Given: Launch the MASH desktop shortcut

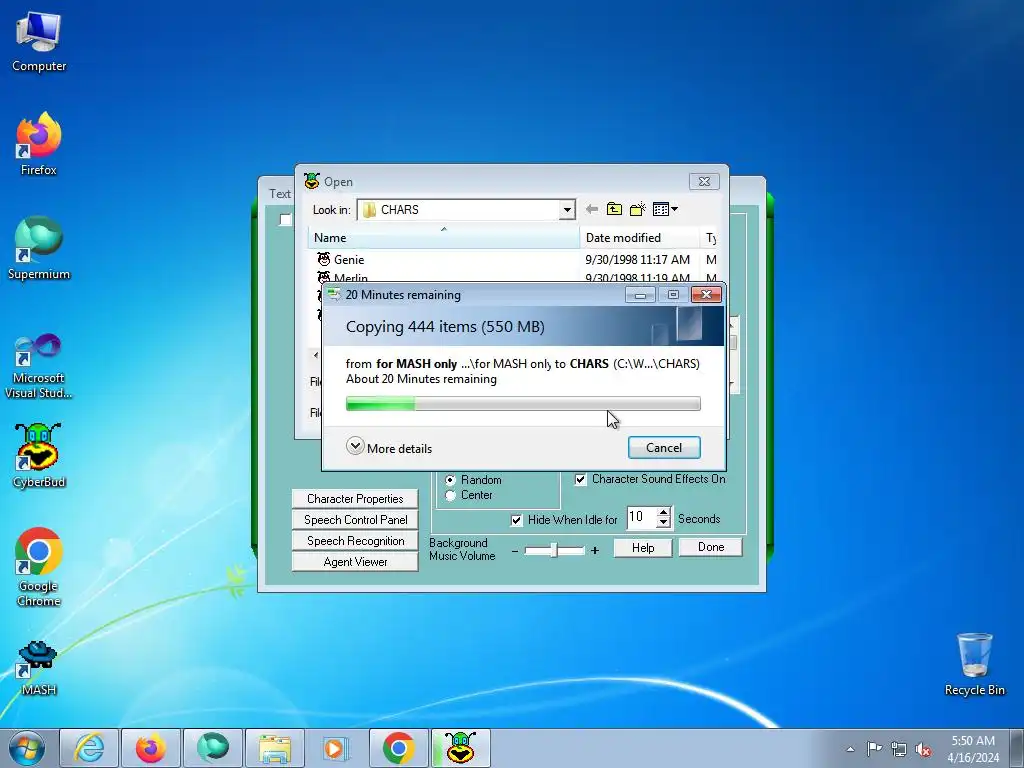Looking at the screenshot, I should click(39, 667).
